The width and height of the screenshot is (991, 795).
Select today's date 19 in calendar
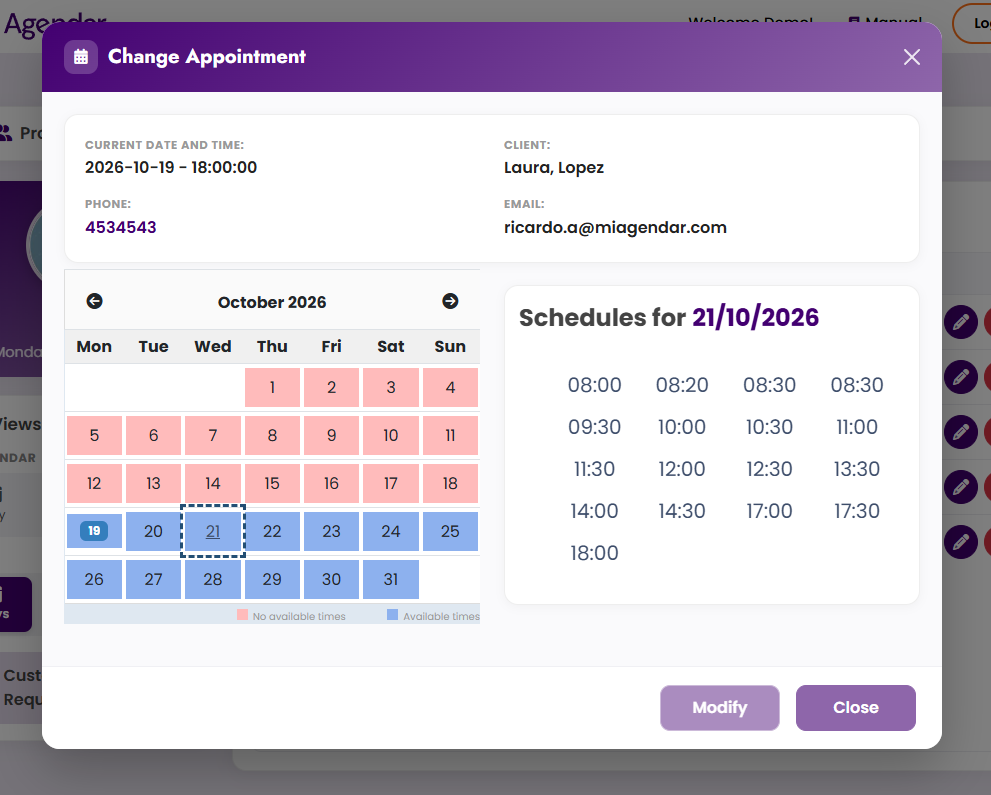coord(94,531)
